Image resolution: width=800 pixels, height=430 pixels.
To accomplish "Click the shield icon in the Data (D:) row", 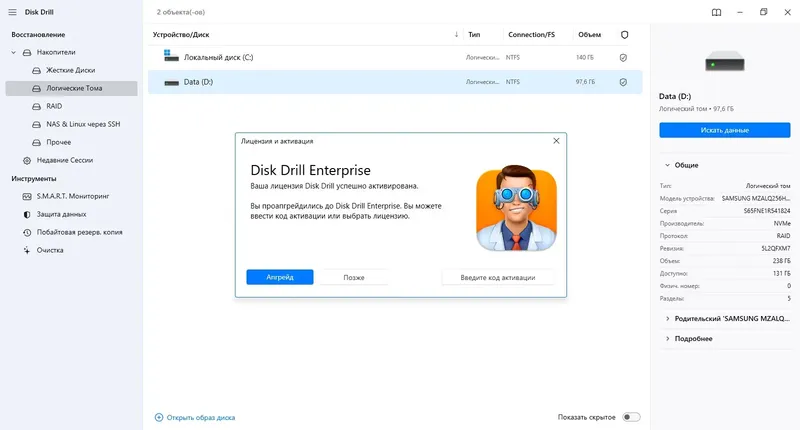I will (x=623, y=82).
